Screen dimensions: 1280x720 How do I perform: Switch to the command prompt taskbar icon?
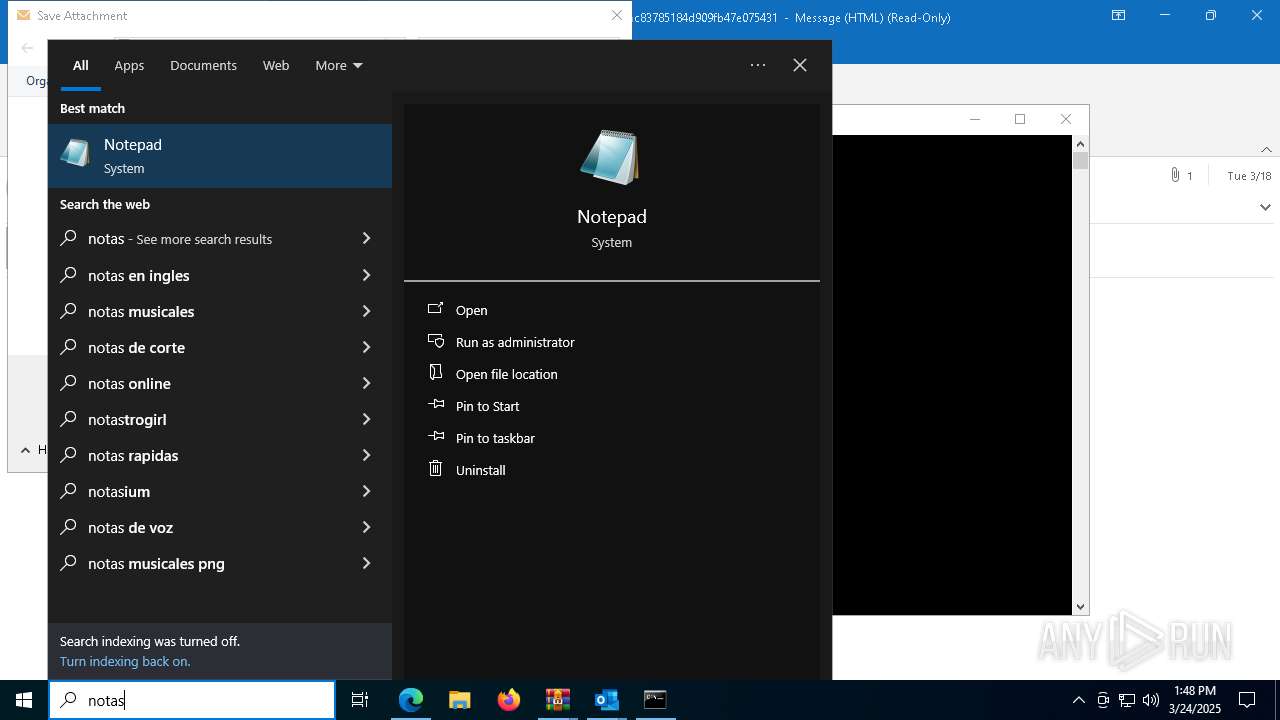click(x=655, y=700)
